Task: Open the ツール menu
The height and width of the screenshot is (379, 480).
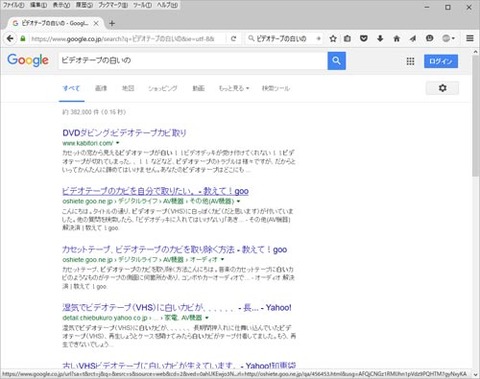Action: (142, 5)
